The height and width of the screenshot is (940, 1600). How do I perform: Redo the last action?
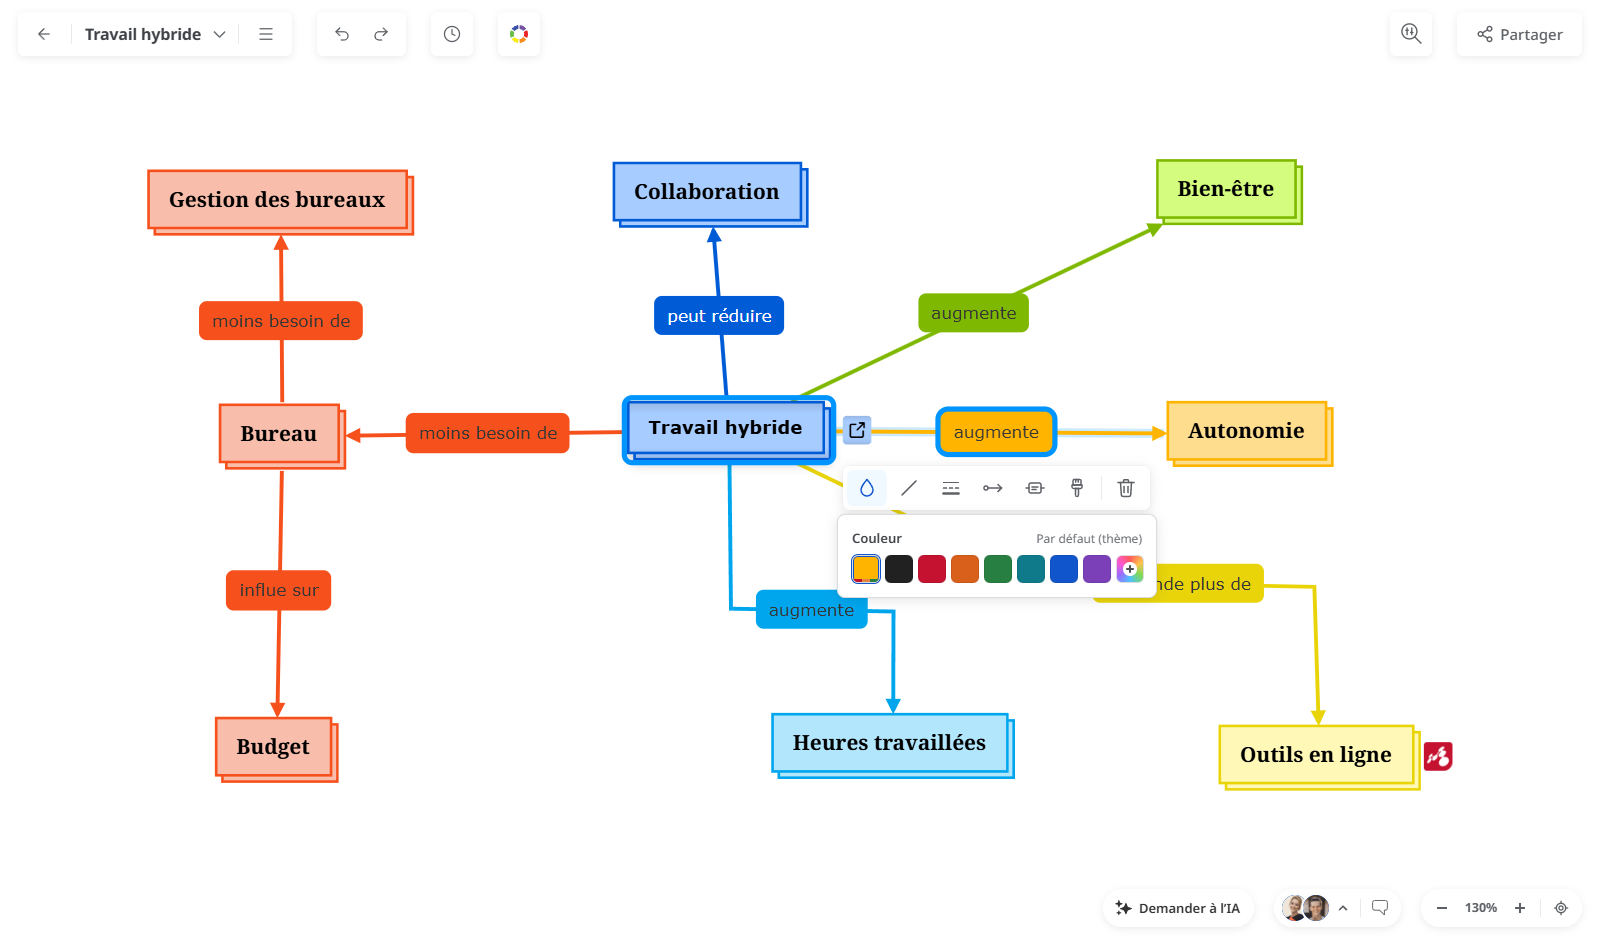coord(381,34)
